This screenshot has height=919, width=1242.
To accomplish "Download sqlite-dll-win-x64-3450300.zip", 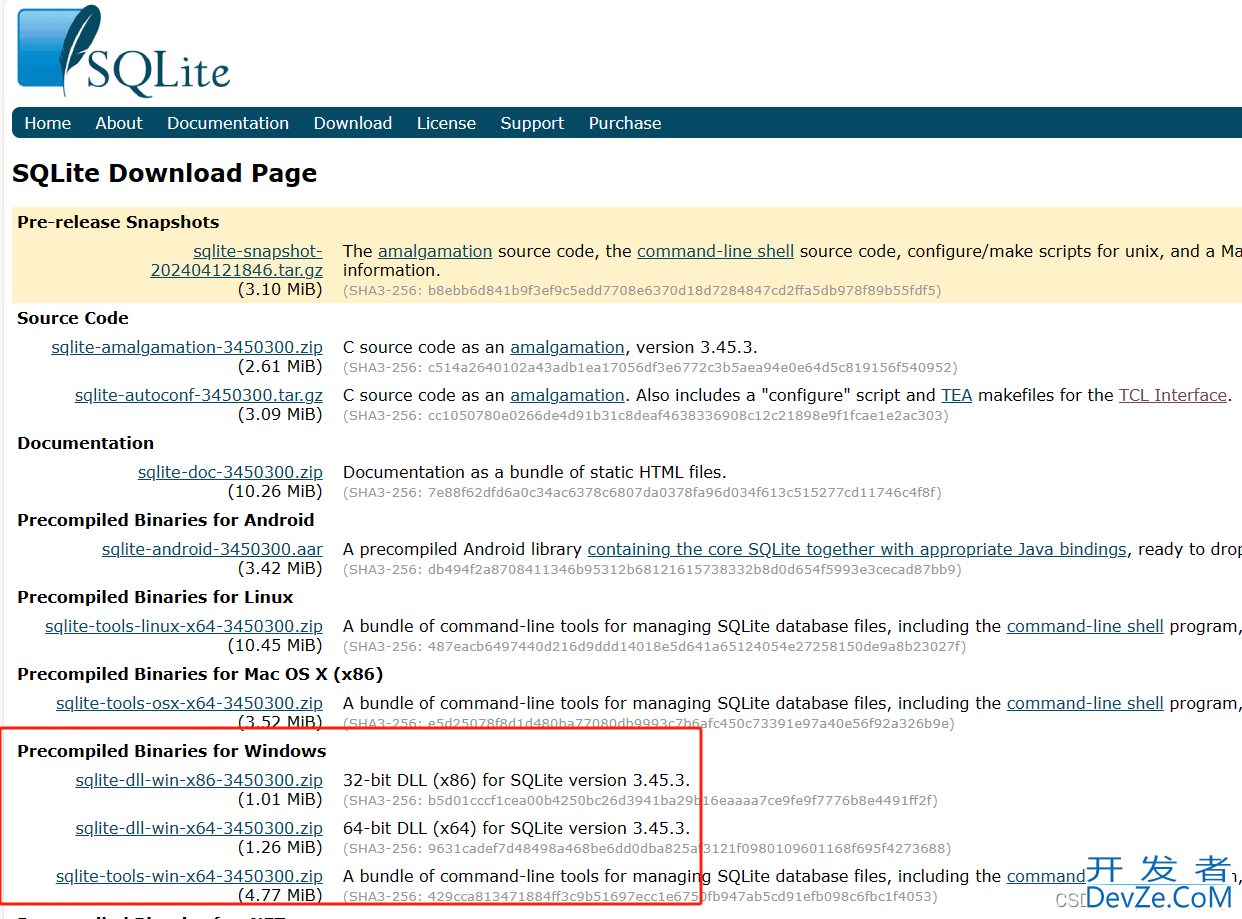I will pos(199,828).
